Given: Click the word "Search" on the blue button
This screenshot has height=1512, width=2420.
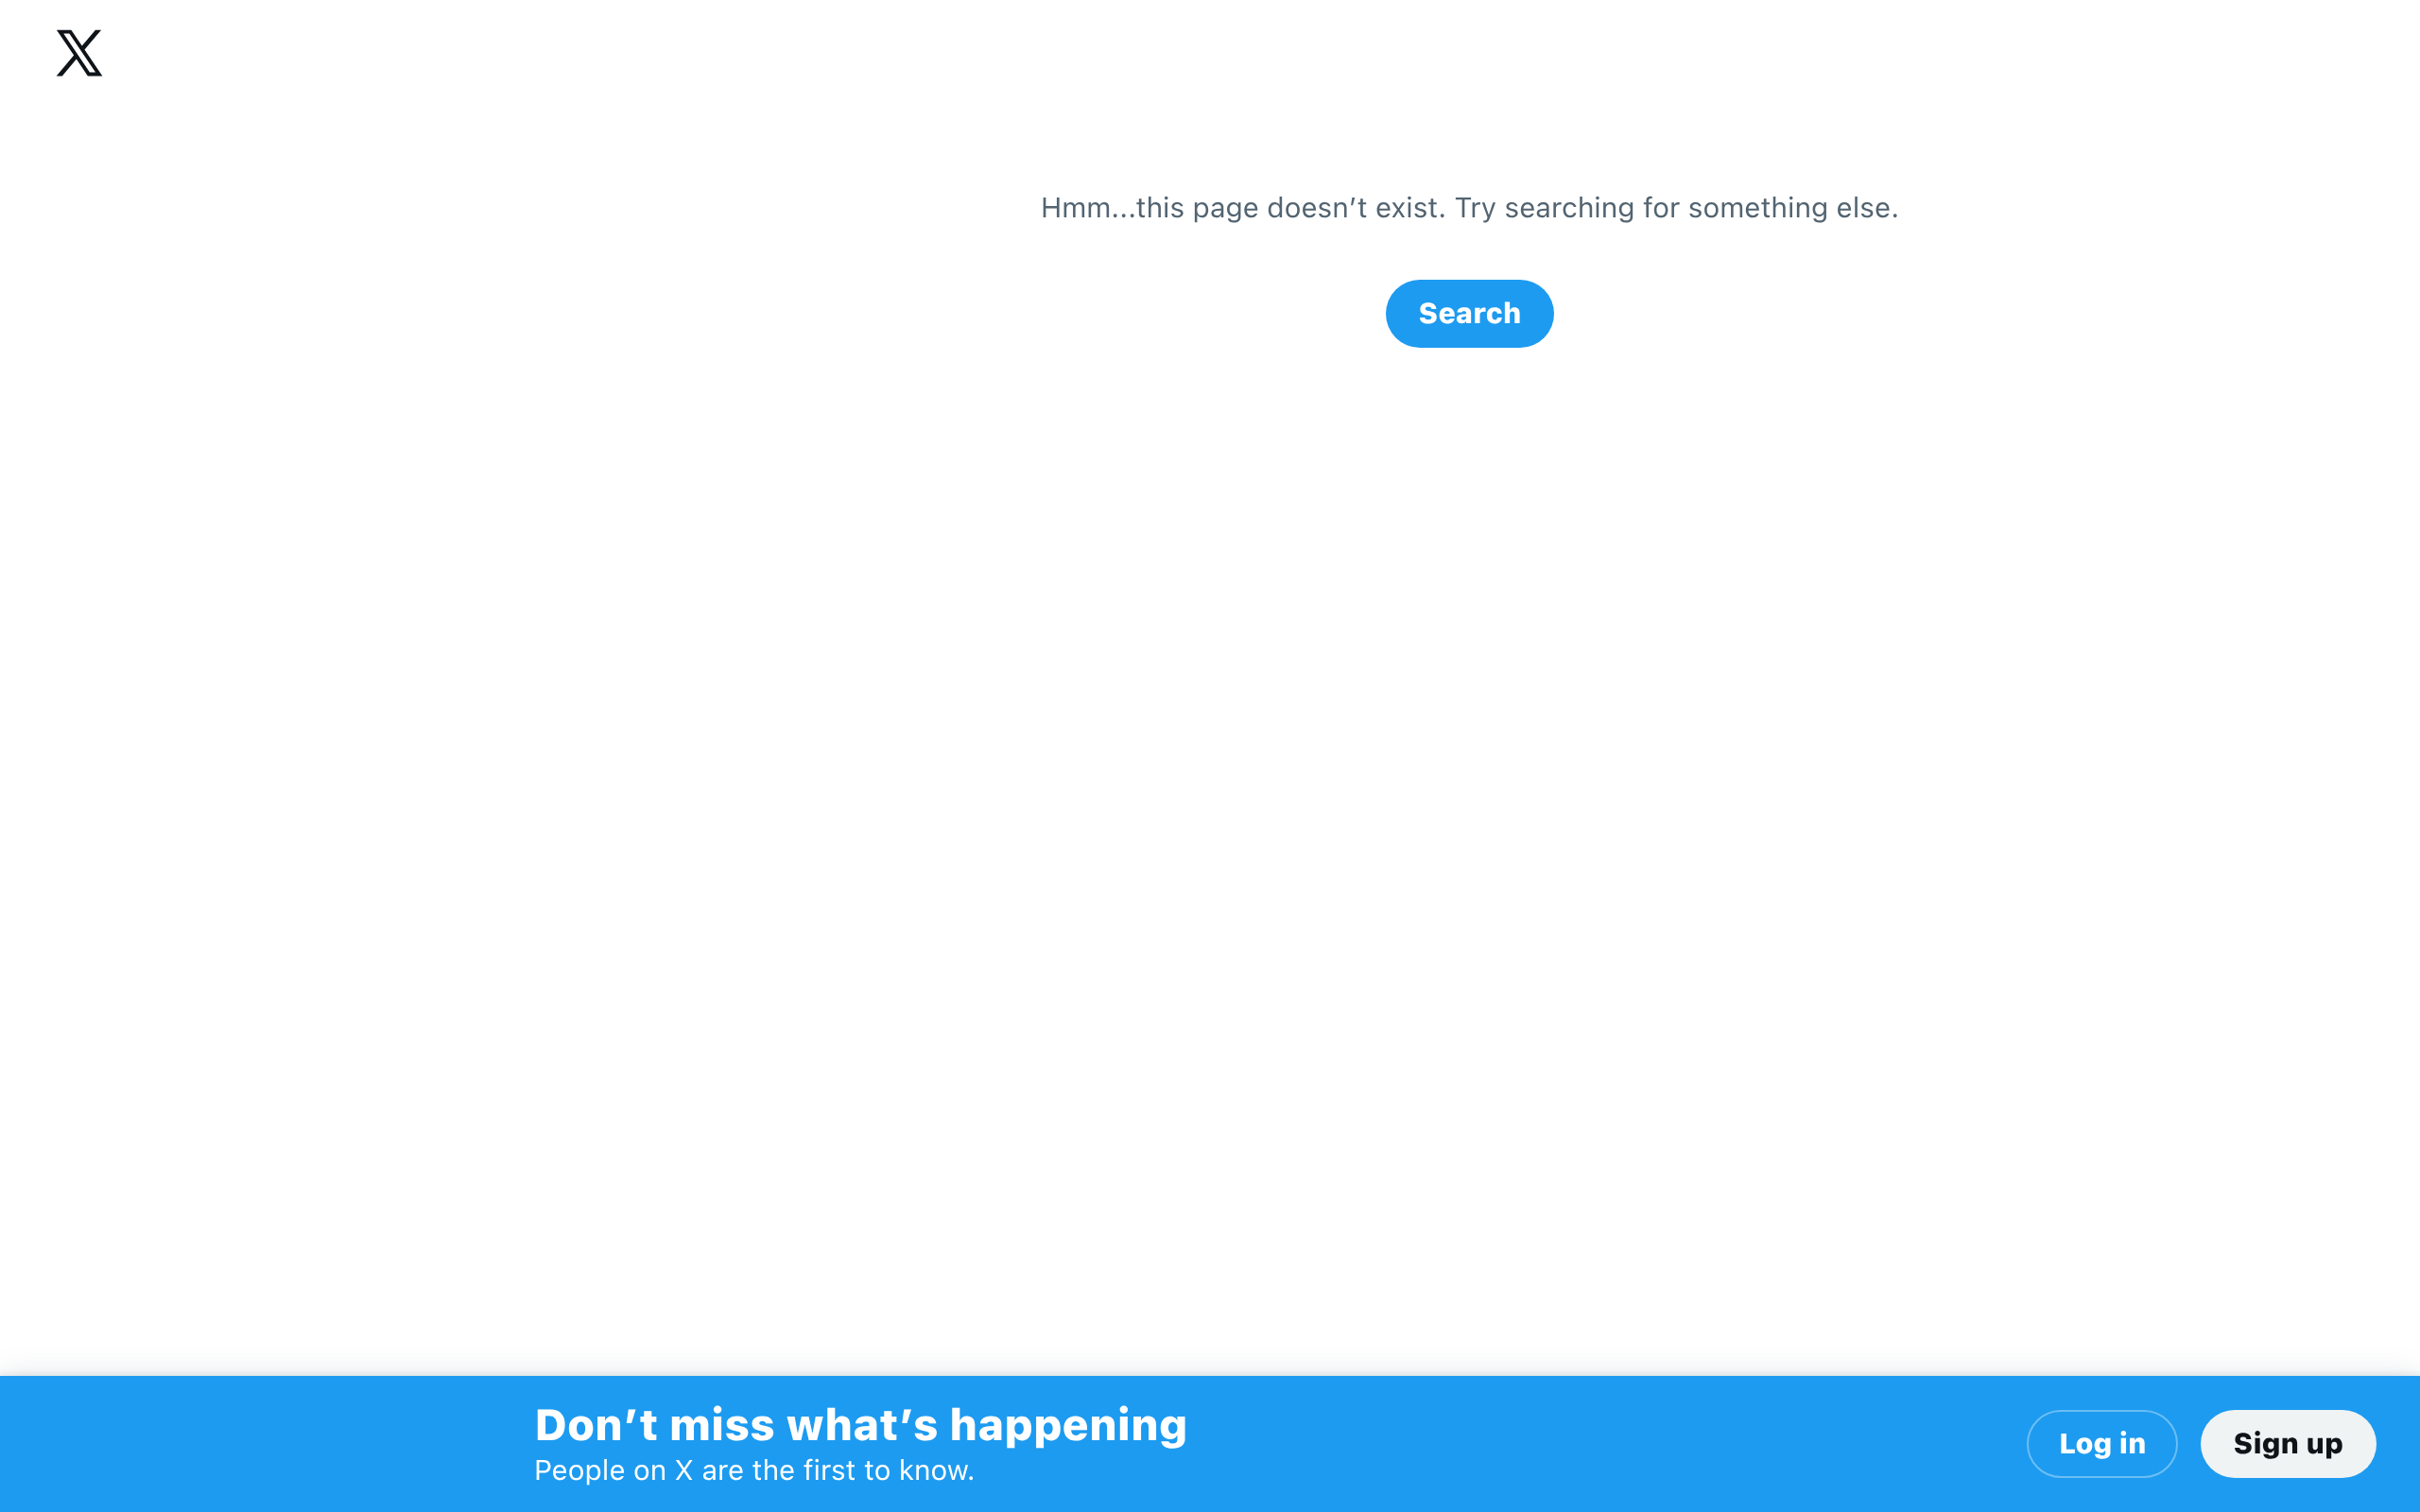Looking at the screenshot, I should click(x=1469, y=313).
